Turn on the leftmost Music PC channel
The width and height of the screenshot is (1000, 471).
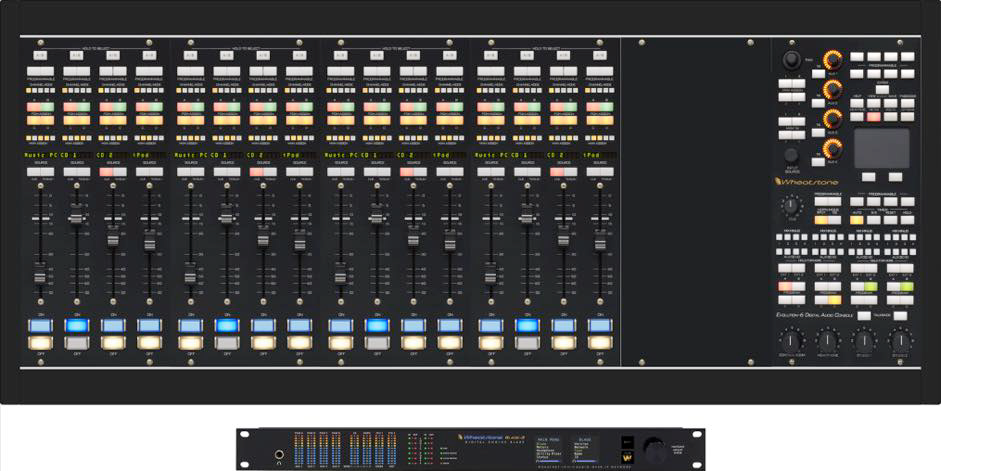40,325
